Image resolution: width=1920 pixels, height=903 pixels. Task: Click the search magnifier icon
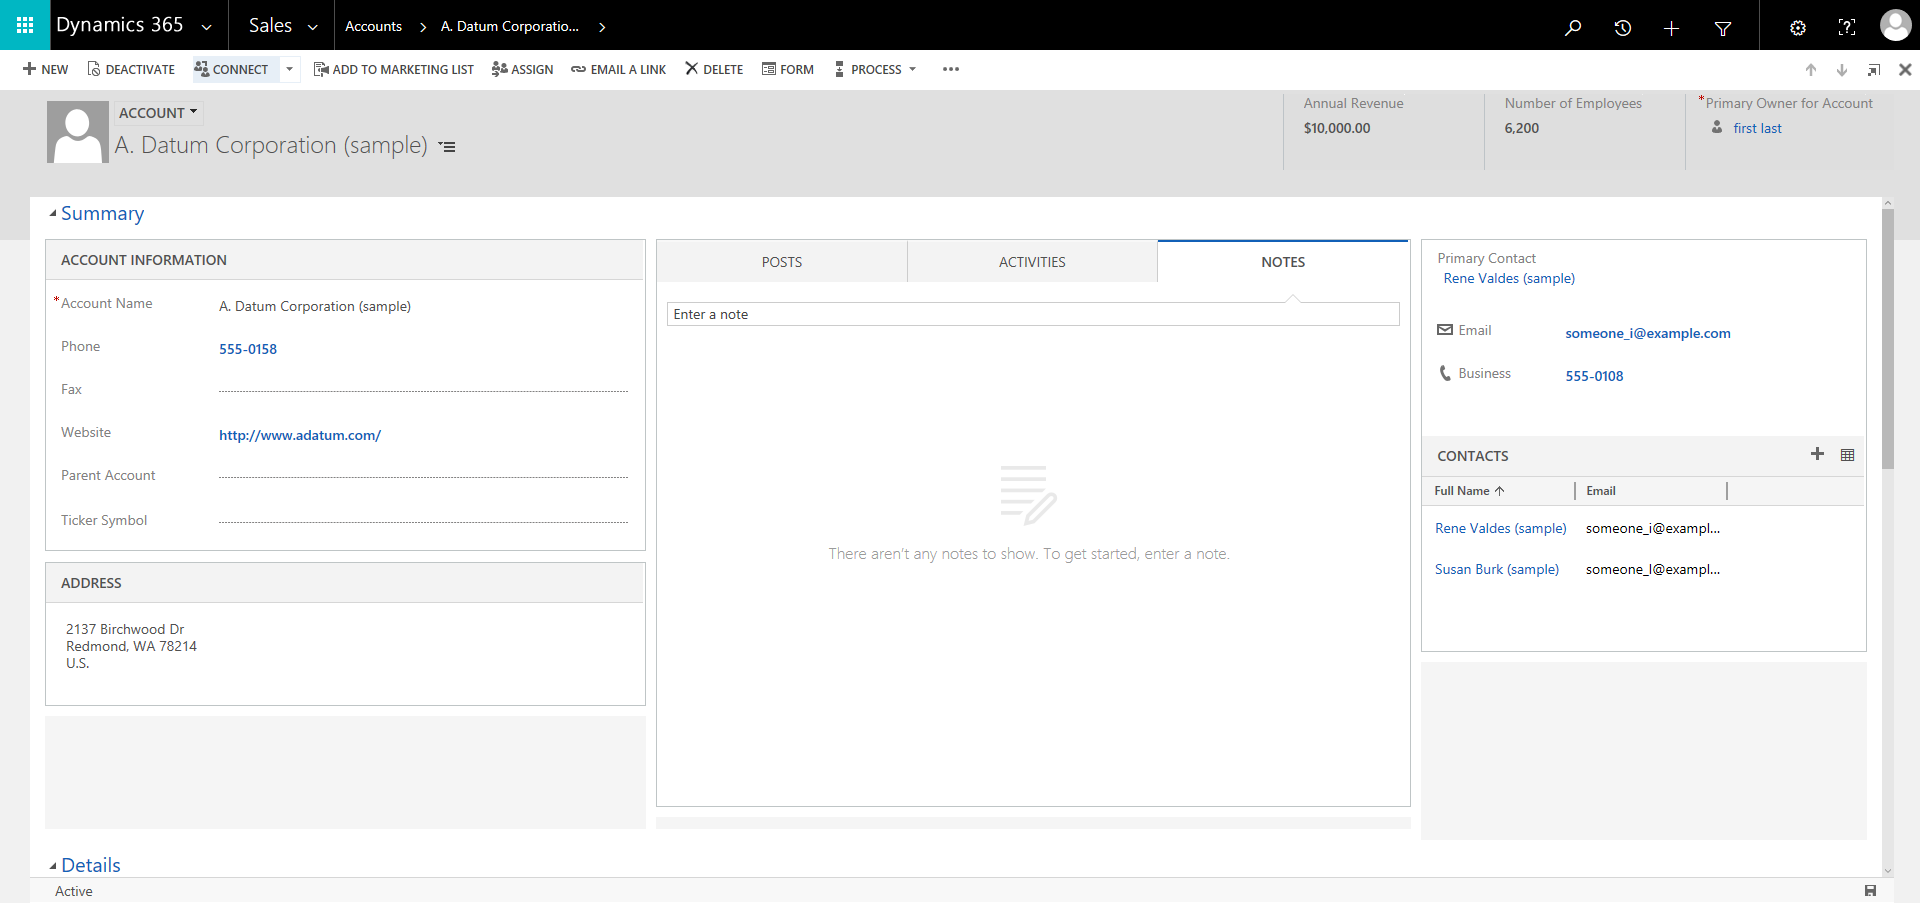point(1573,27)
